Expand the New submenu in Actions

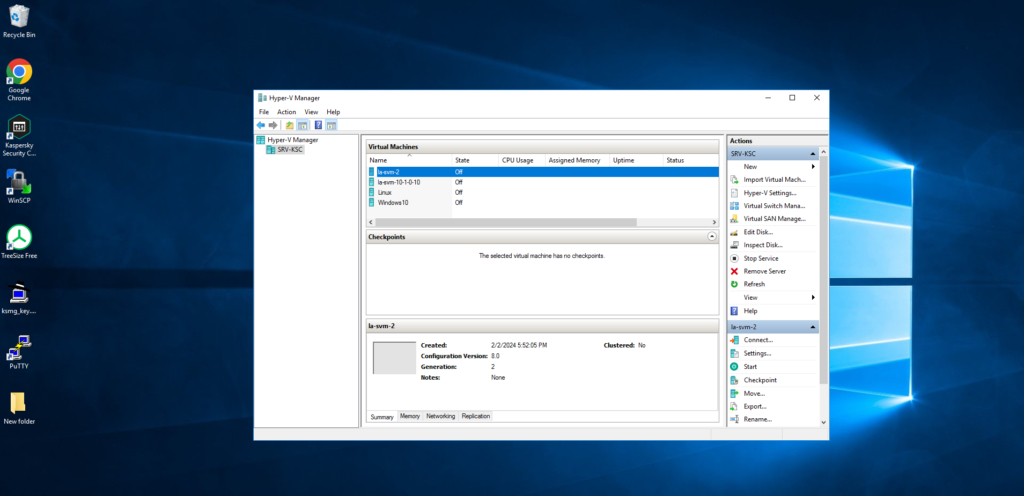pos(773,166)
